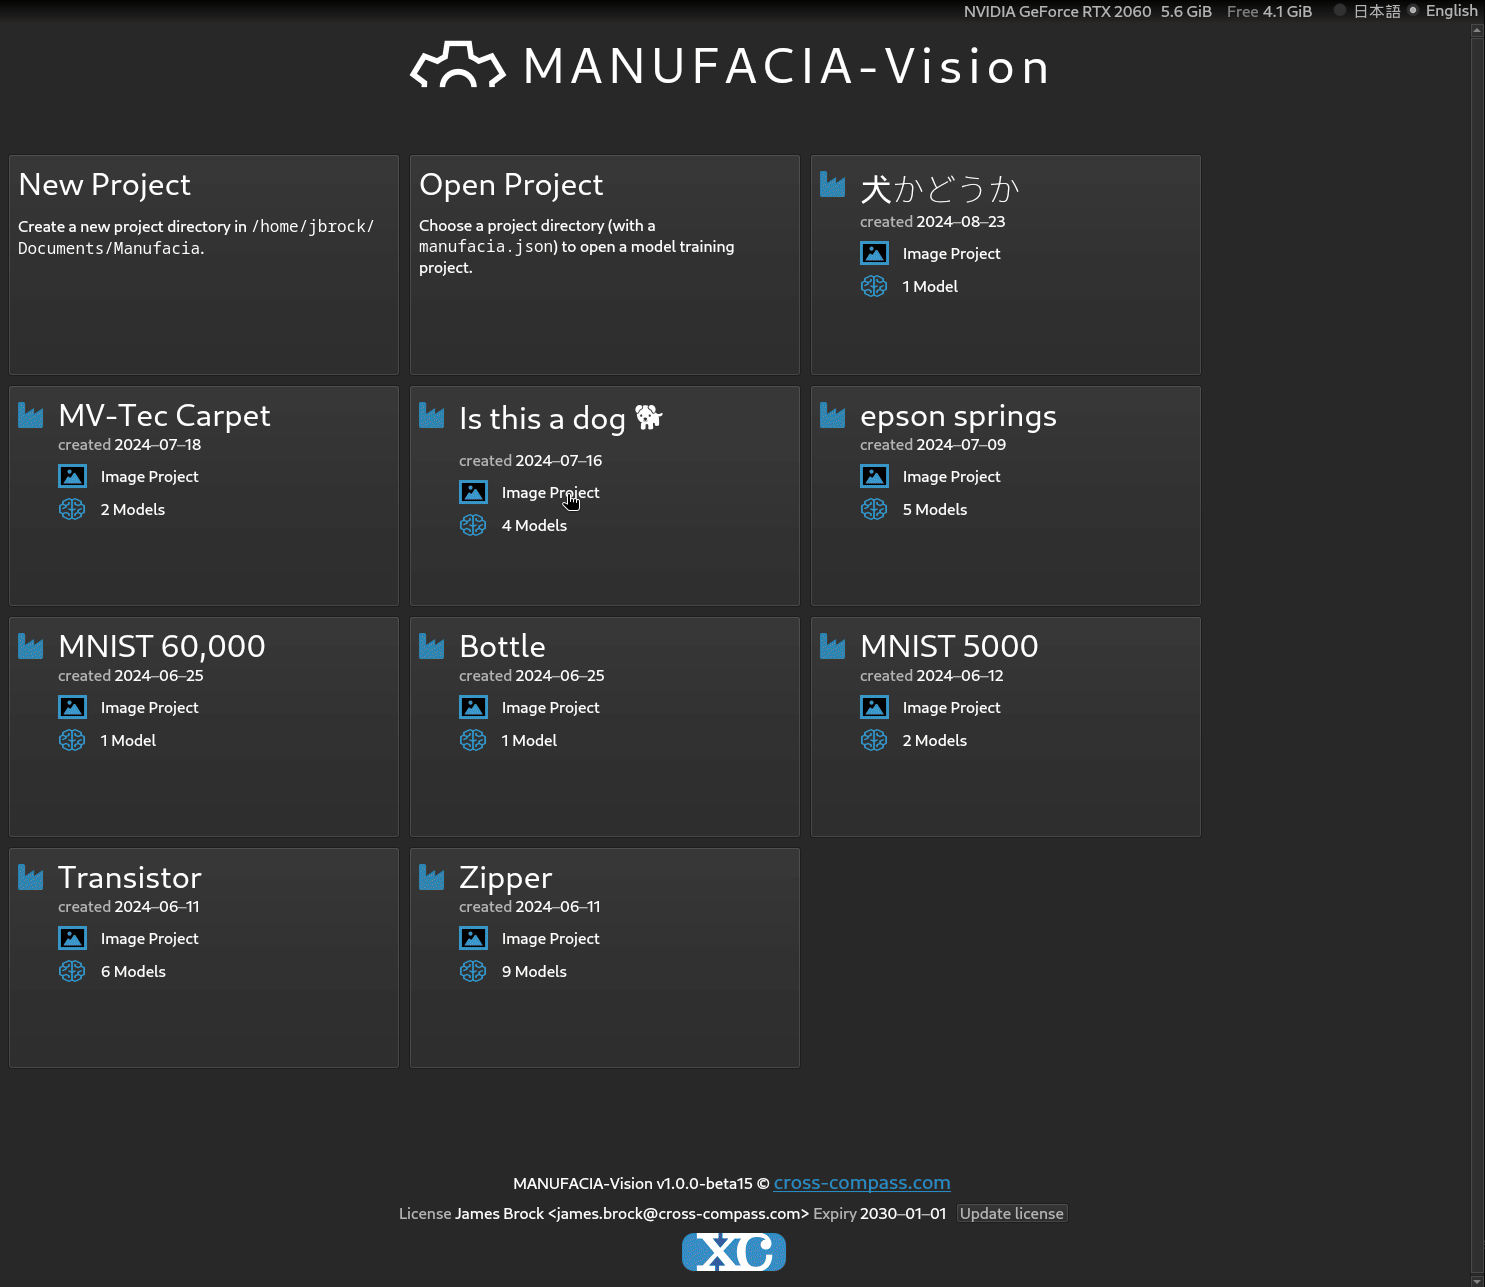1485x1287 pixels.
Task: Open the Bottle project title
Action: [502, 646]
